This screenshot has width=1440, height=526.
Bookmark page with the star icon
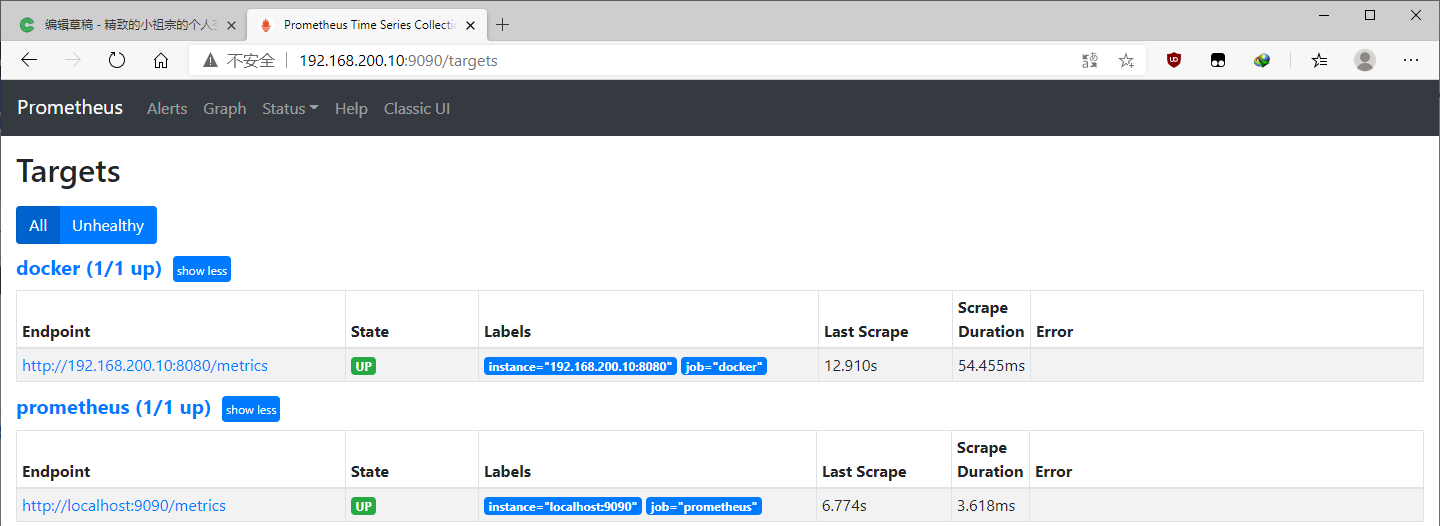click(x=1126, y=60)
